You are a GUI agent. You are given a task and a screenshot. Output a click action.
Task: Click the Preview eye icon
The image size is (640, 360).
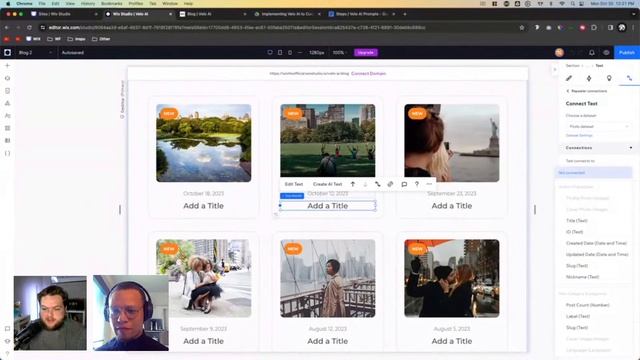pyautogui.click(x=606, y=53)
